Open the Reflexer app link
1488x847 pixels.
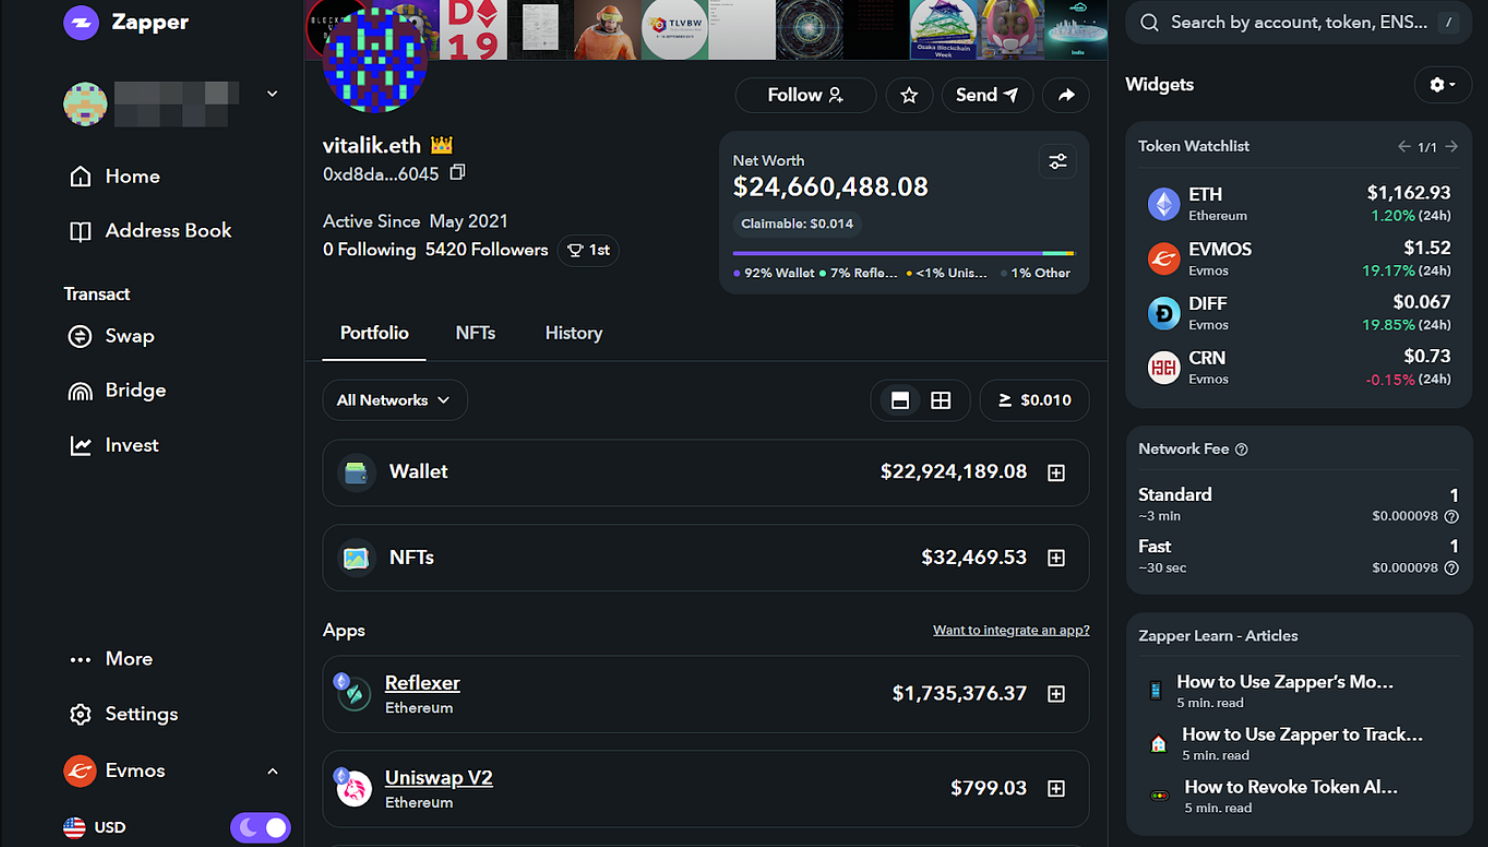coord(422,683)
